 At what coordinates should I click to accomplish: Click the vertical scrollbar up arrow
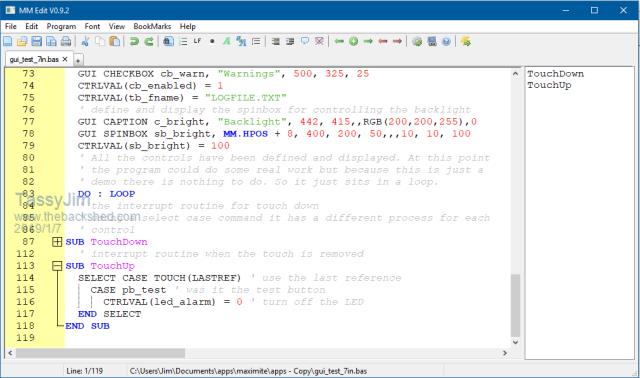(516, 74)
